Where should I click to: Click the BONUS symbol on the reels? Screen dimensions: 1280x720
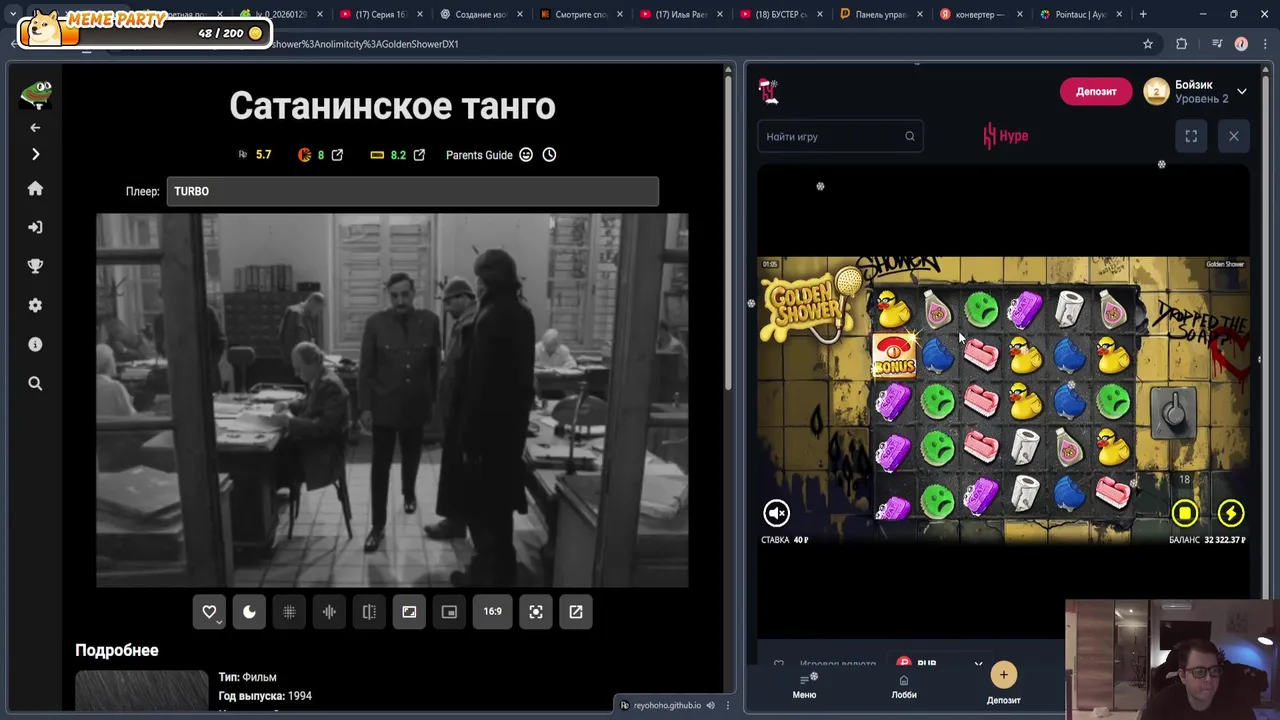(894, 355)
